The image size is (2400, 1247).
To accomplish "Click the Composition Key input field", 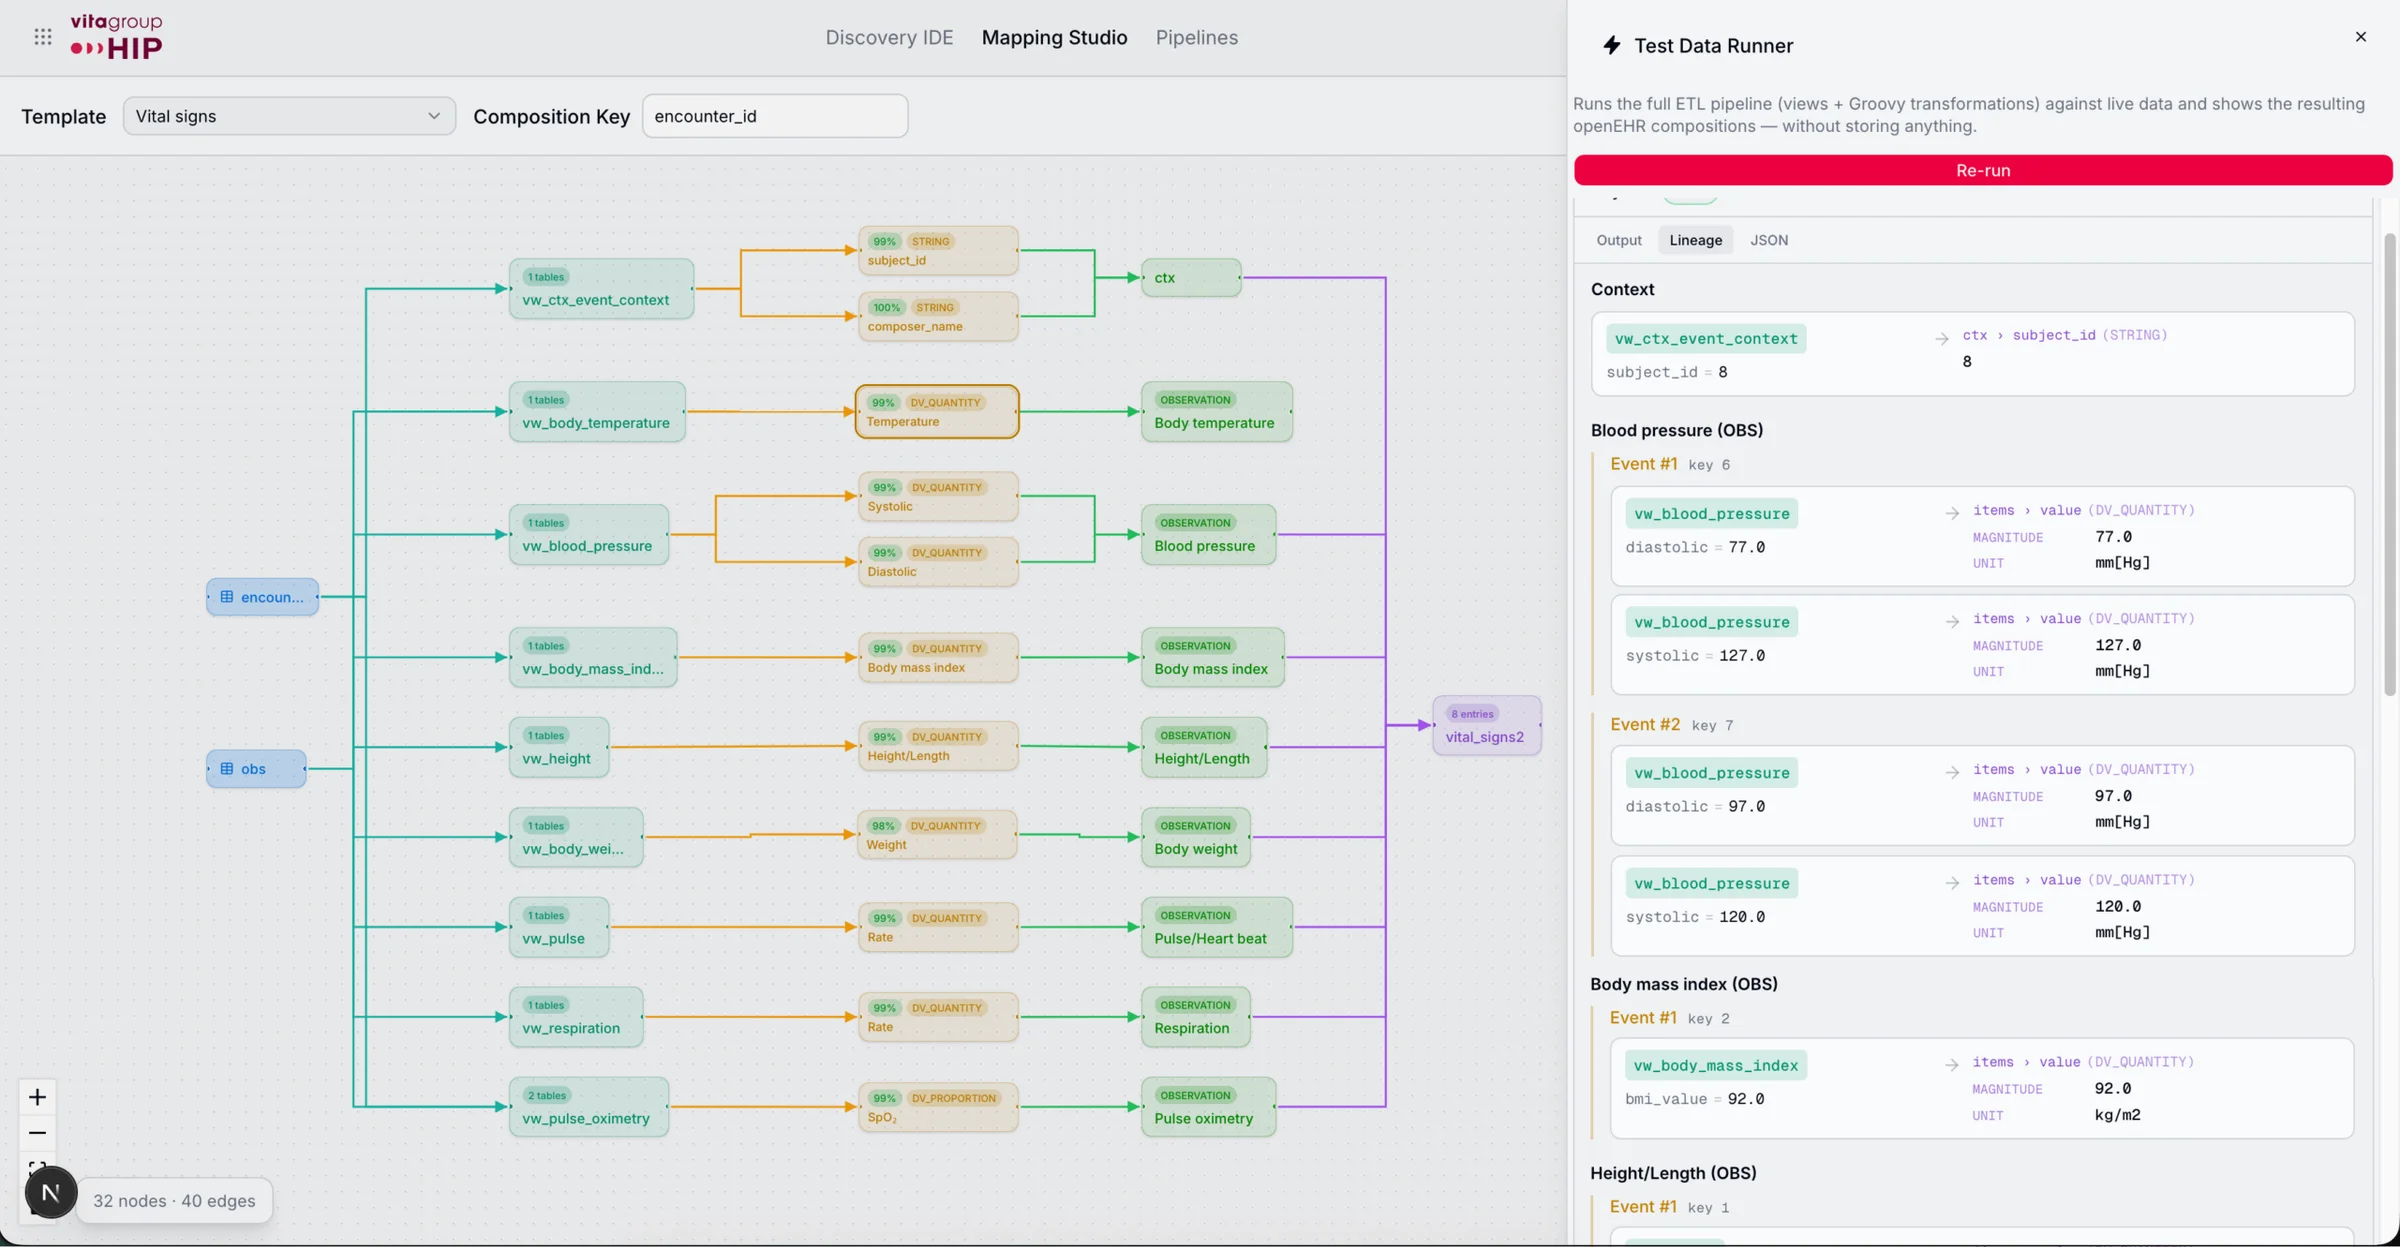I will (775, 116).
